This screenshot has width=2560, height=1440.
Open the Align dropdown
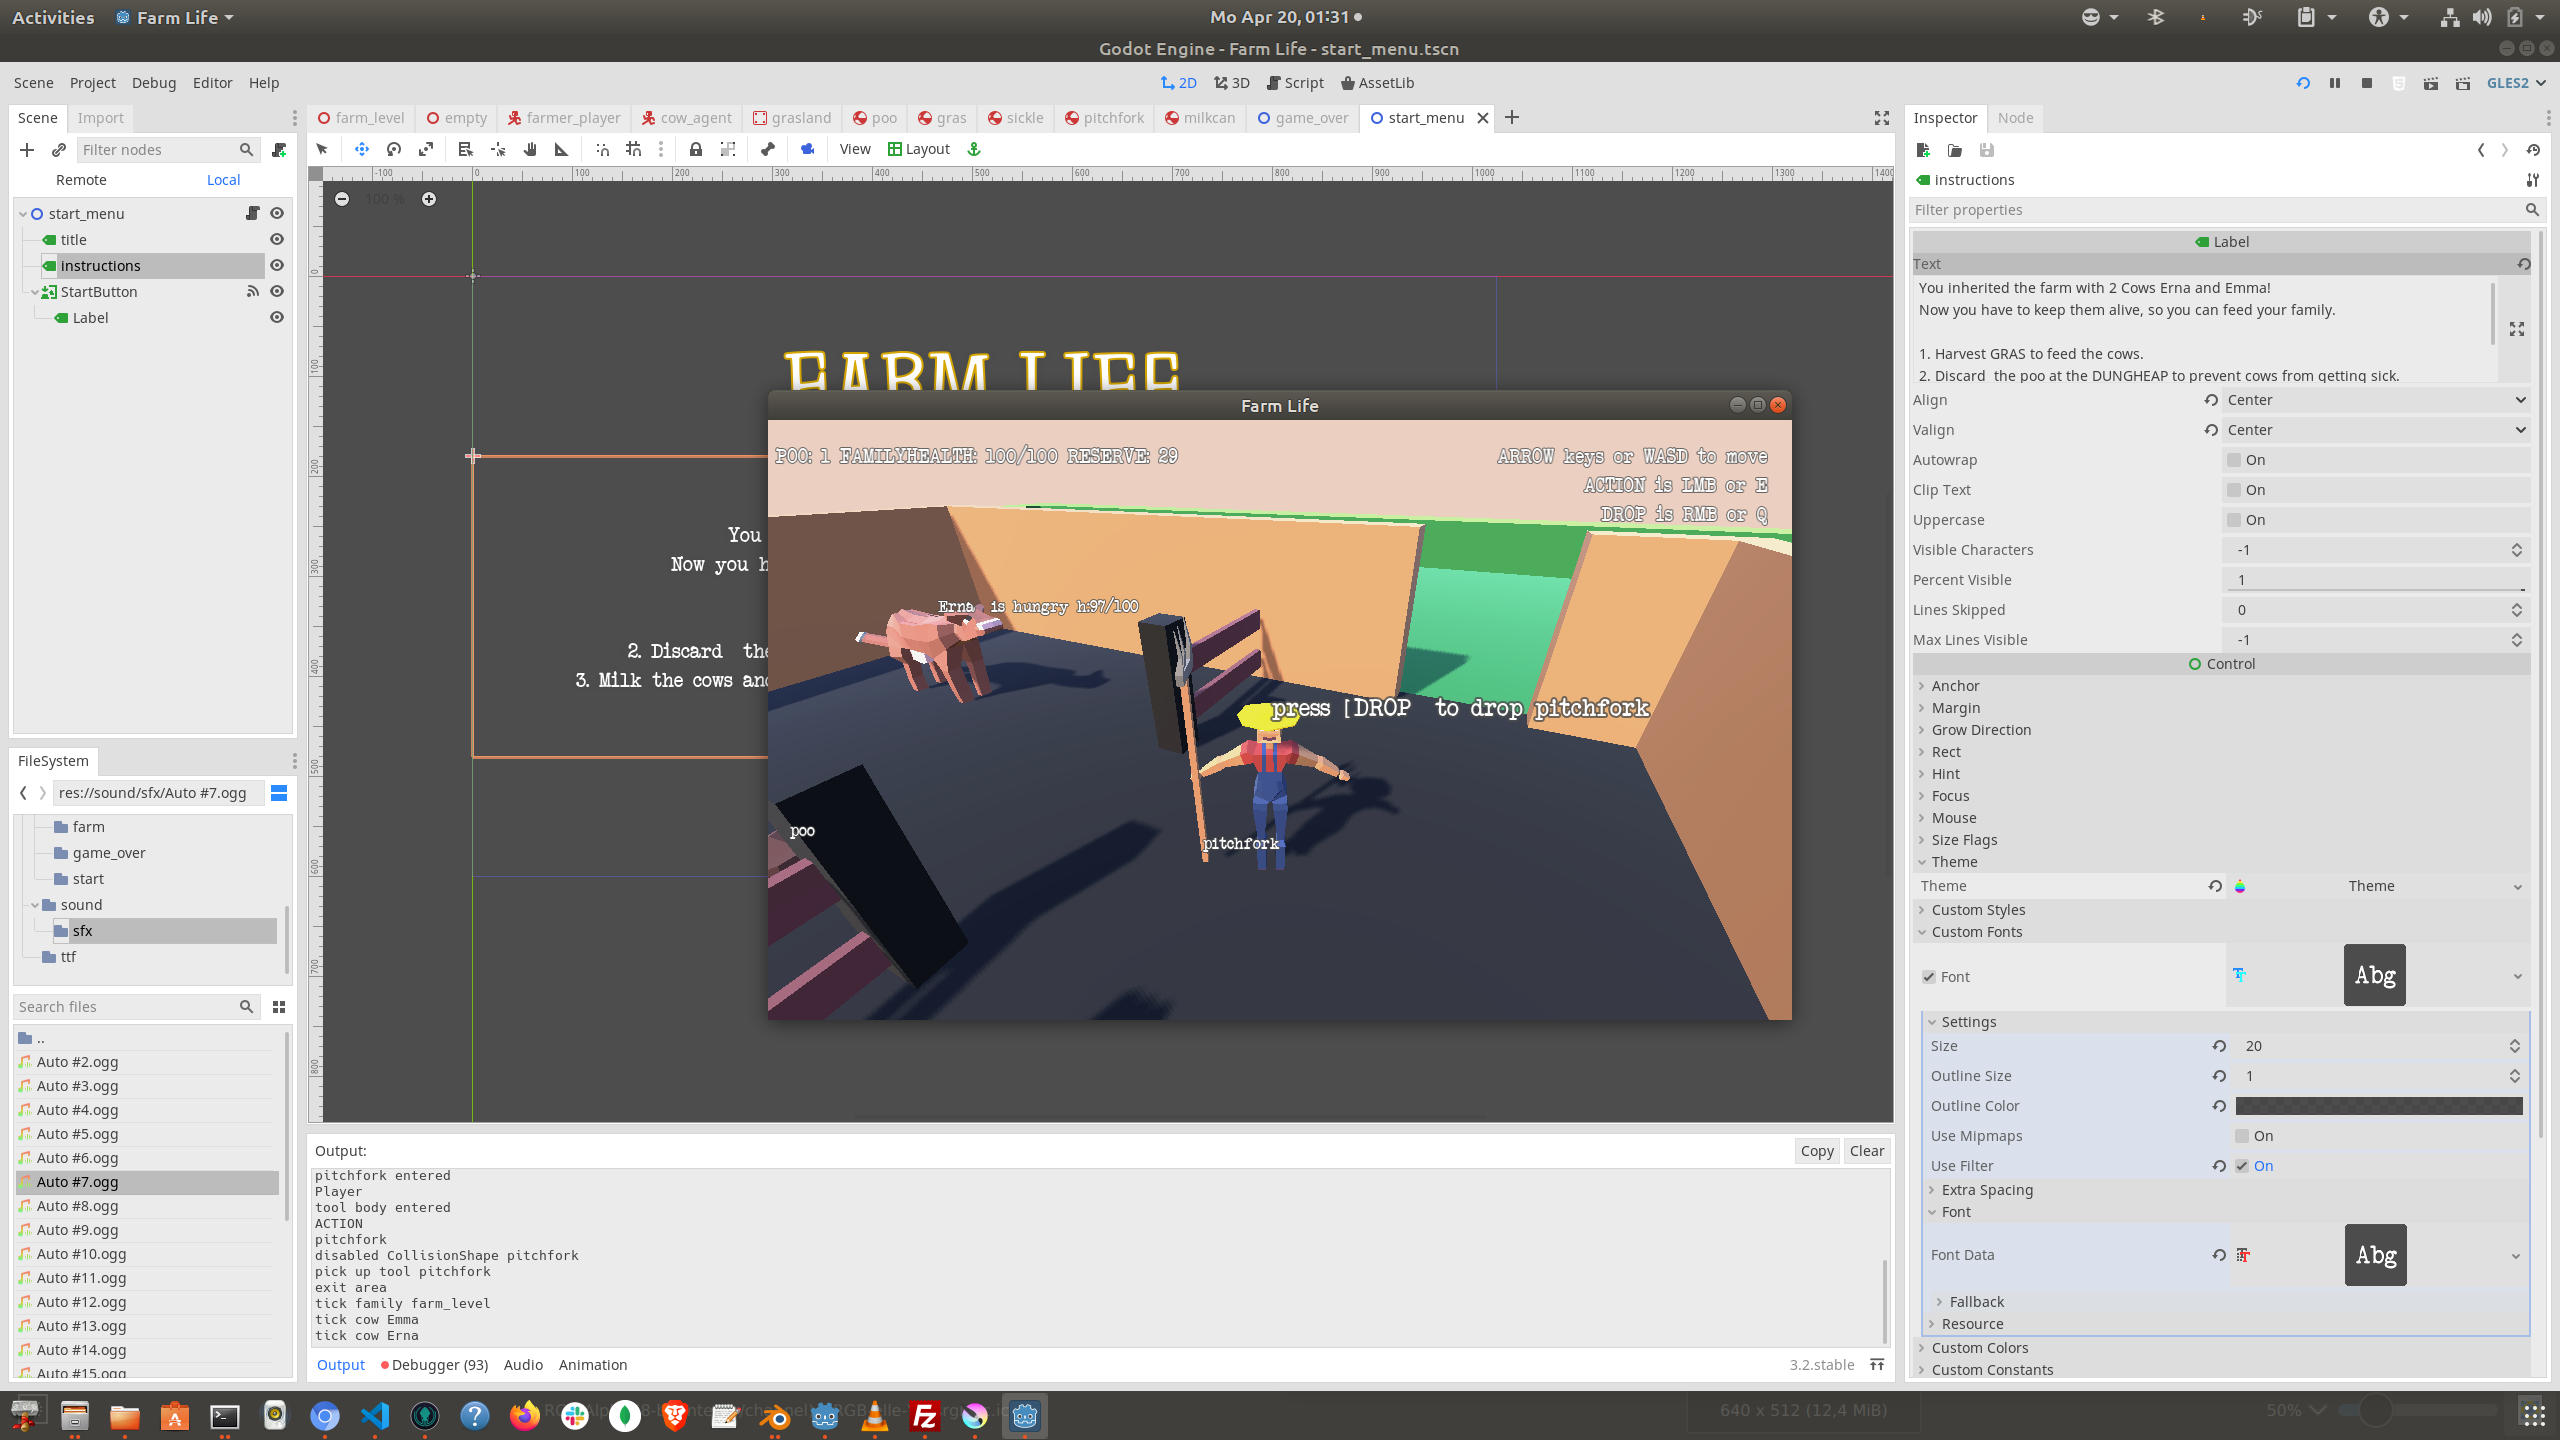[2375, 400]
